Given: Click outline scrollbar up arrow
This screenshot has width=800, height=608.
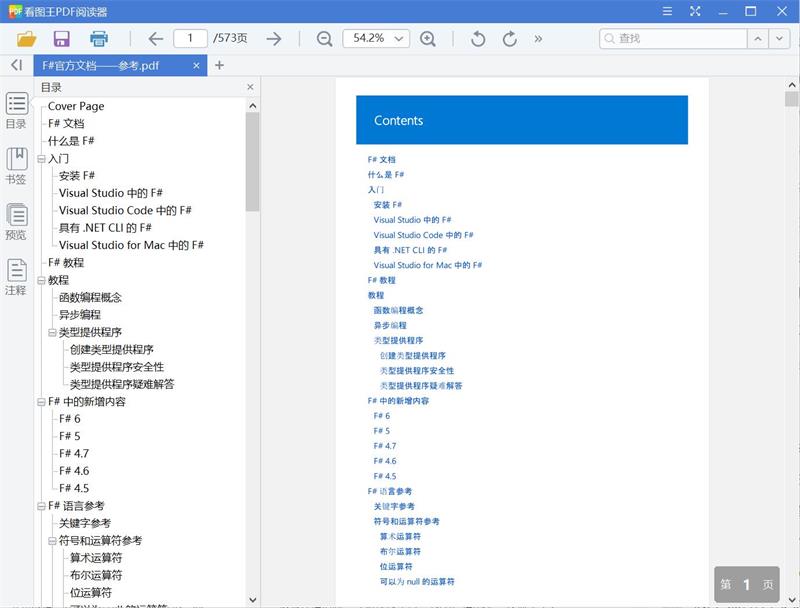Looking at the screenshot, I should coord(252,106).
